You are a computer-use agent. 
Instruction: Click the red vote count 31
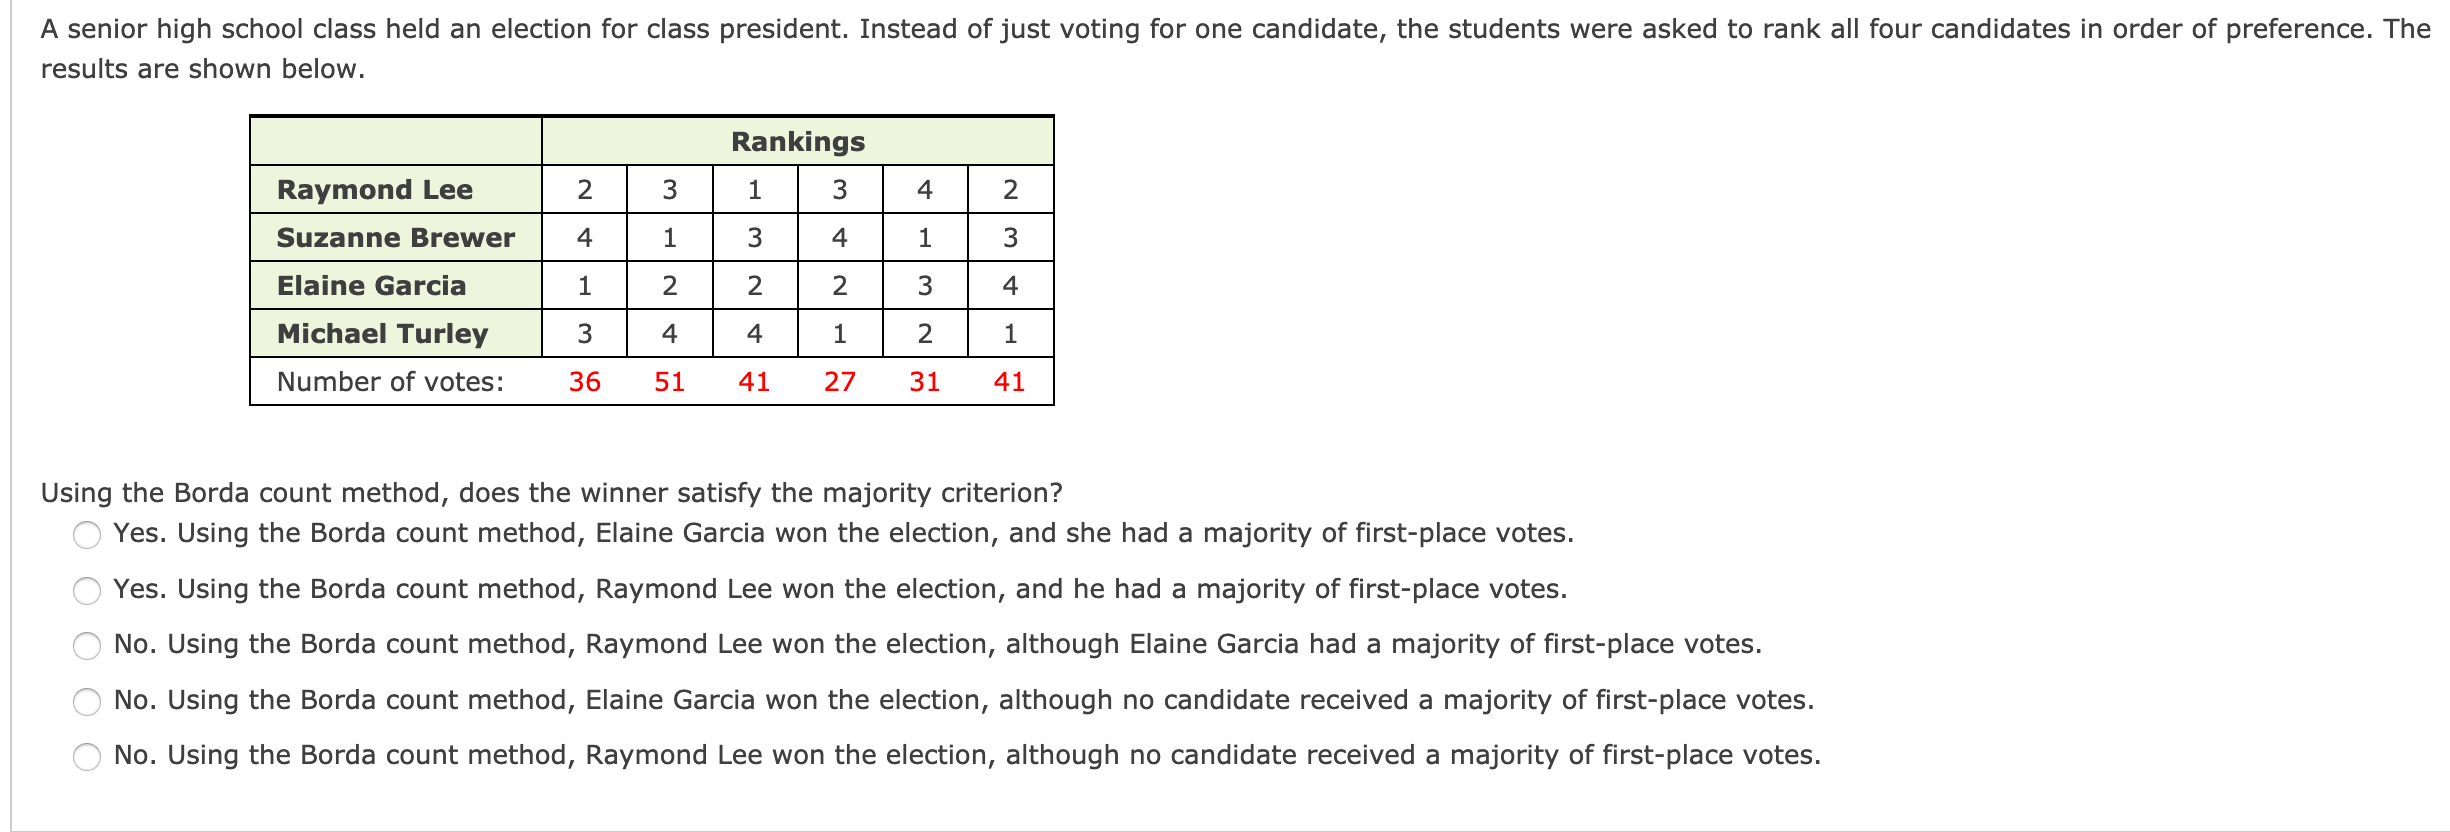tap(925, 382)
